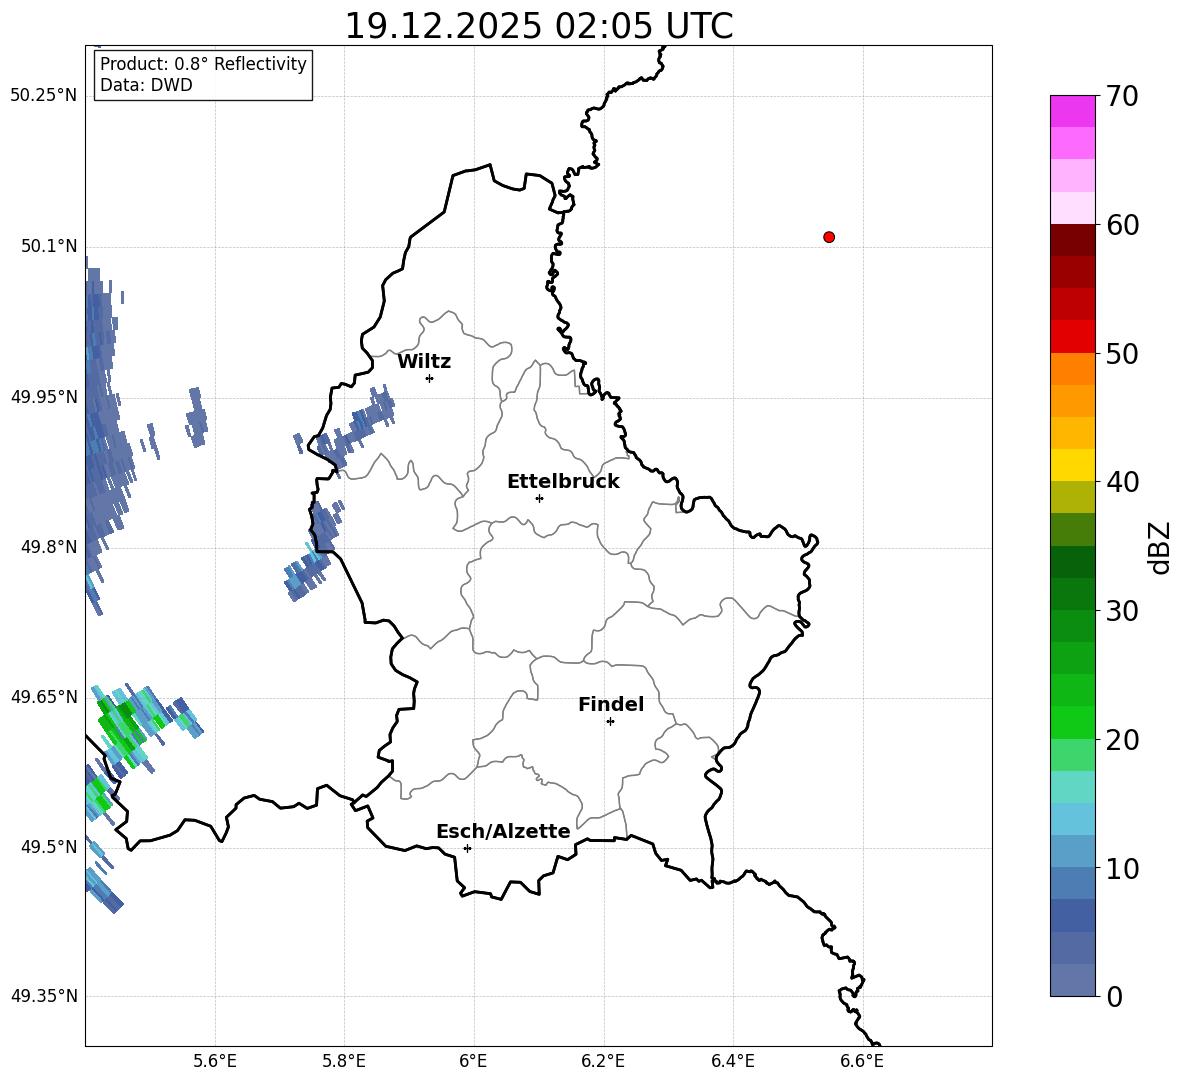Click the cross marker below Esch/Alzette
This screenshot has height=1081, width=1184.
pyautogui.click(x=467, y=848)
